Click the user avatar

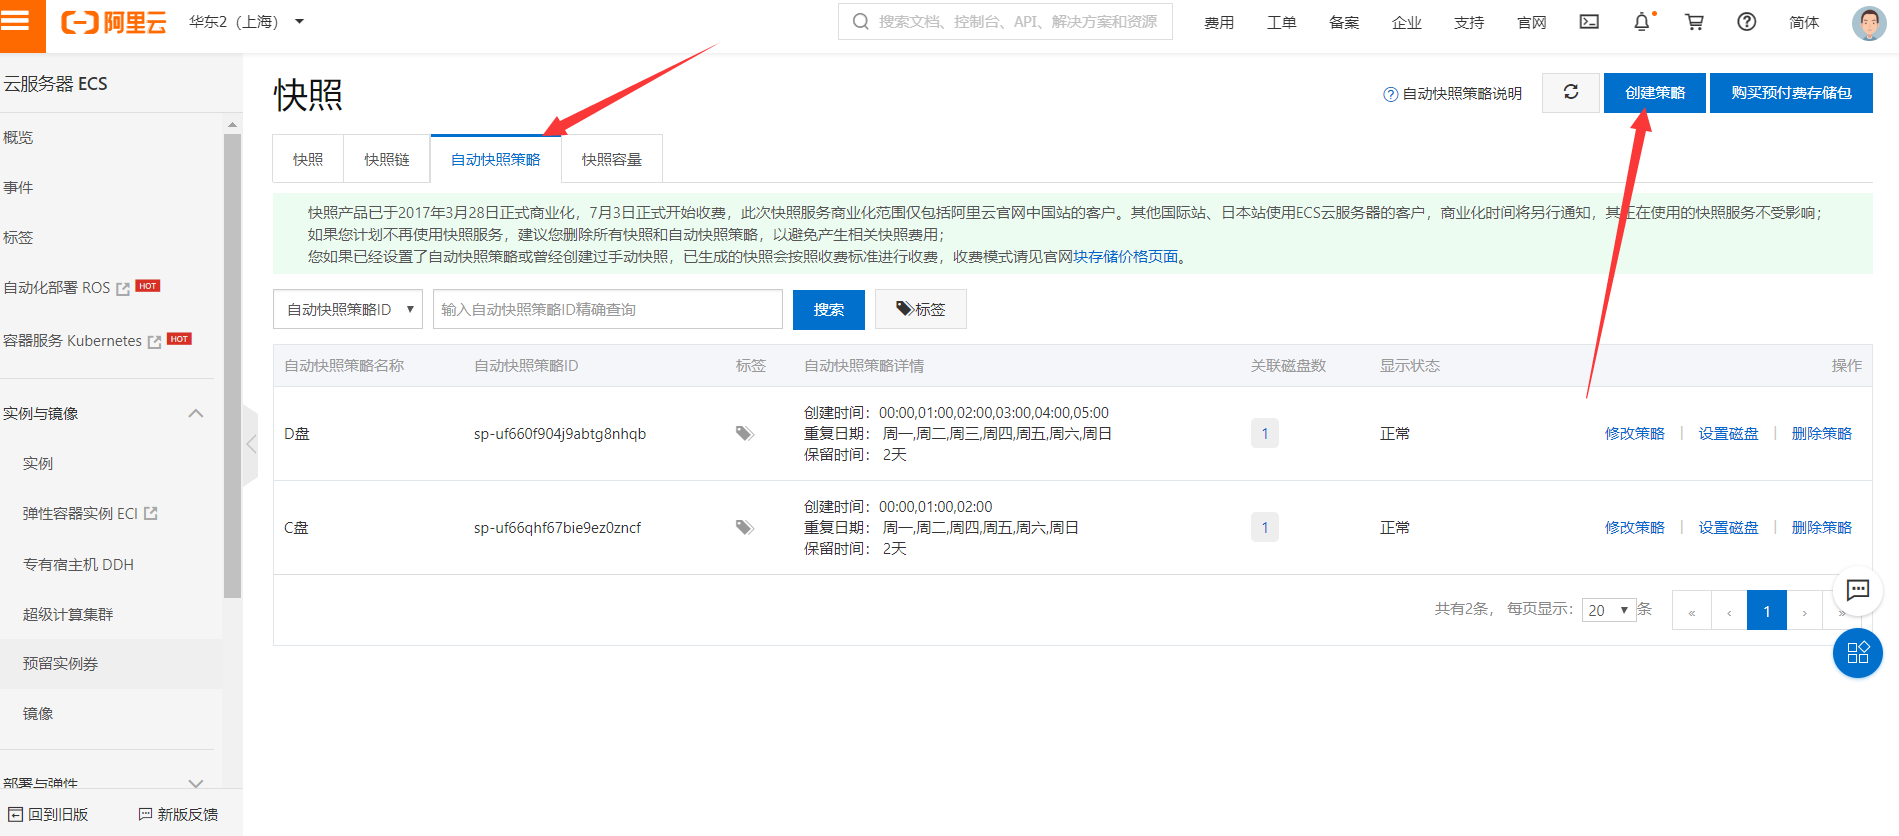(x=1868, y=22)
